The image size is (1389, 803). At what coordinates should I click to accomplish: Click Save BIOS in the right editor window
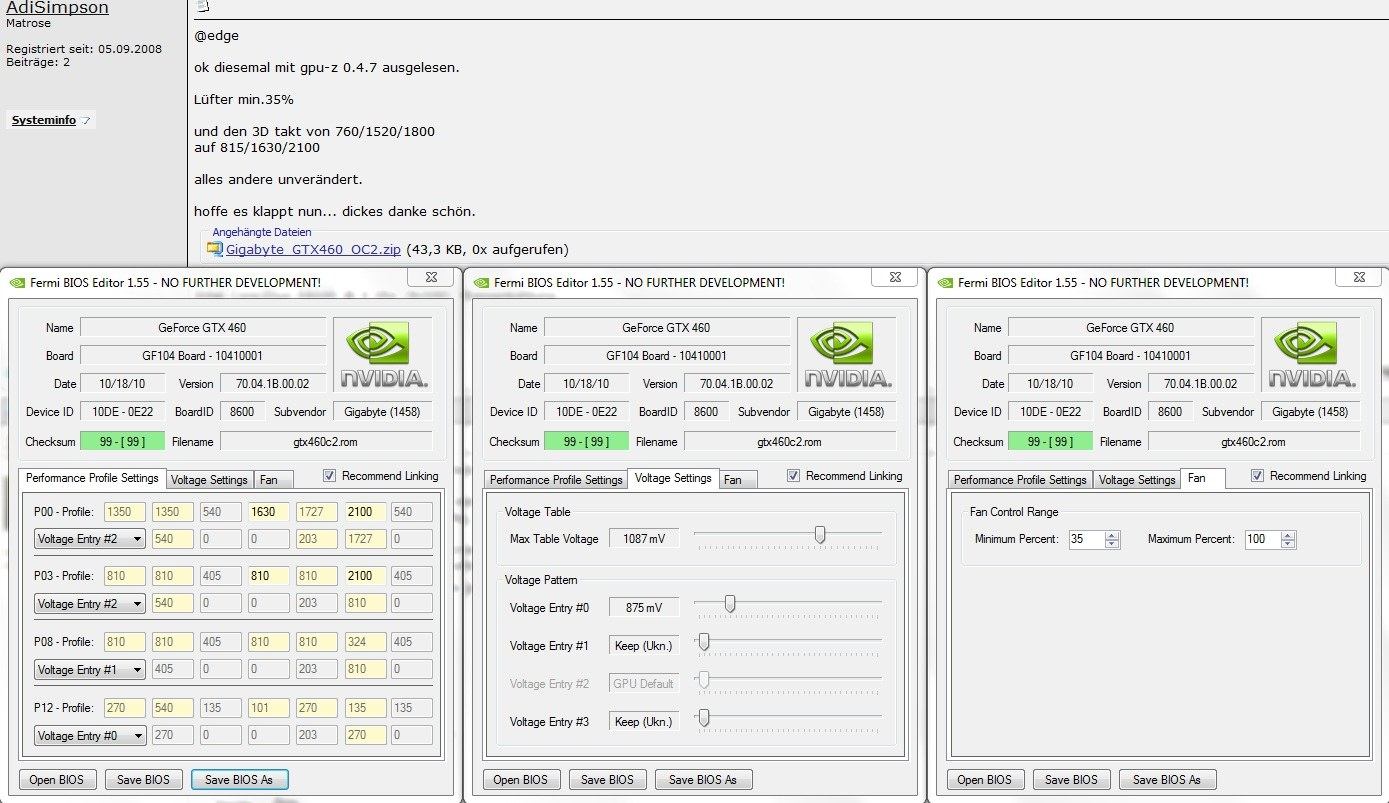[1072, 780]
